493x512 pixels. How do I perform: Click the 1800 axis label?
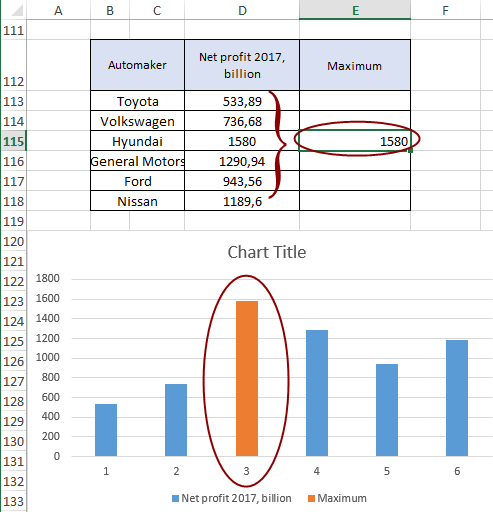point(48,278)
